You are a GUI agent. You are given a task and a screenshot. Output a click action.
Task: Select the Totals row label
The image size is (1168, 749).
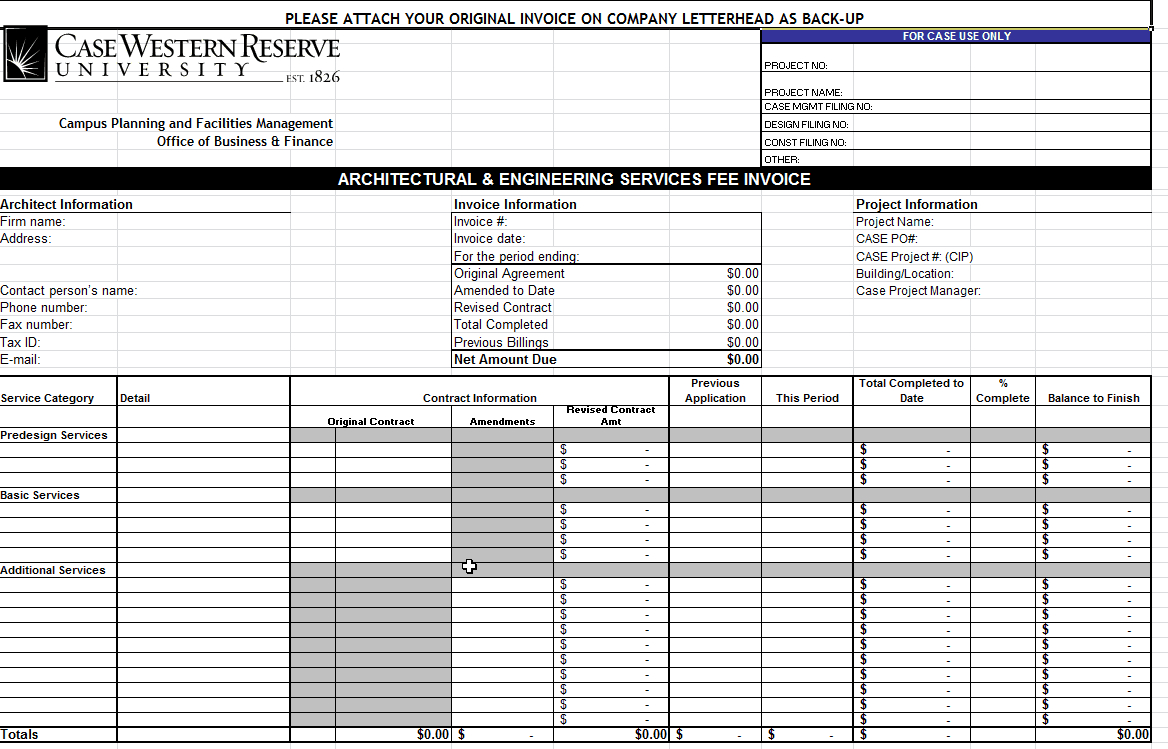19,735
